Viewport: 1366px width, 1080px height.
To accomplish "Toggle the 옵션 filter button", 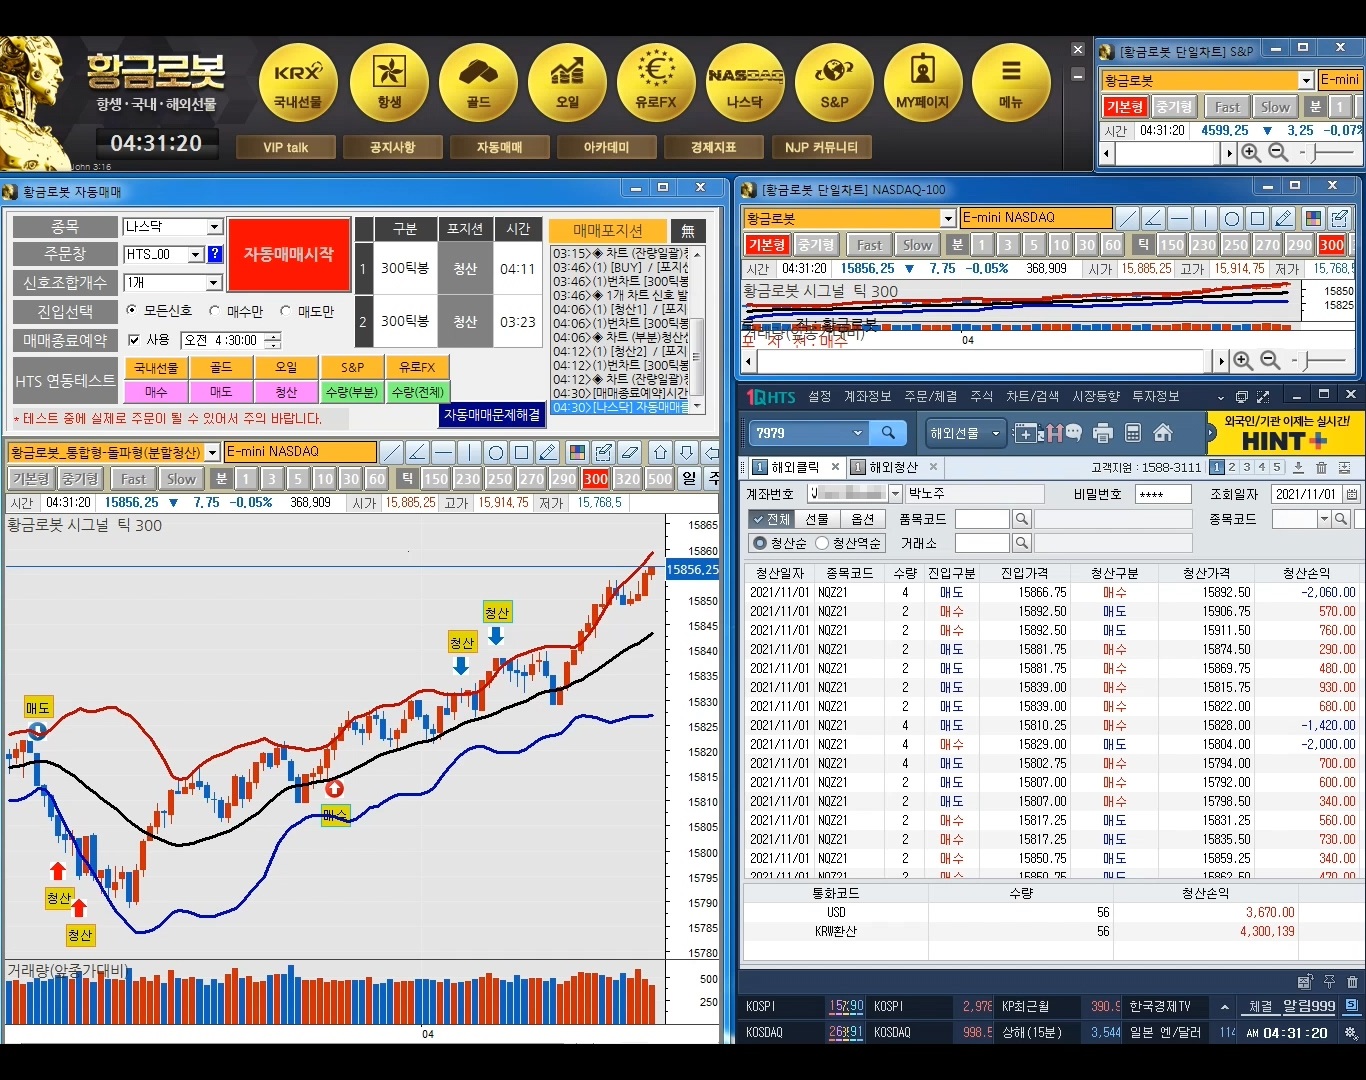I will tap(862, 519).
